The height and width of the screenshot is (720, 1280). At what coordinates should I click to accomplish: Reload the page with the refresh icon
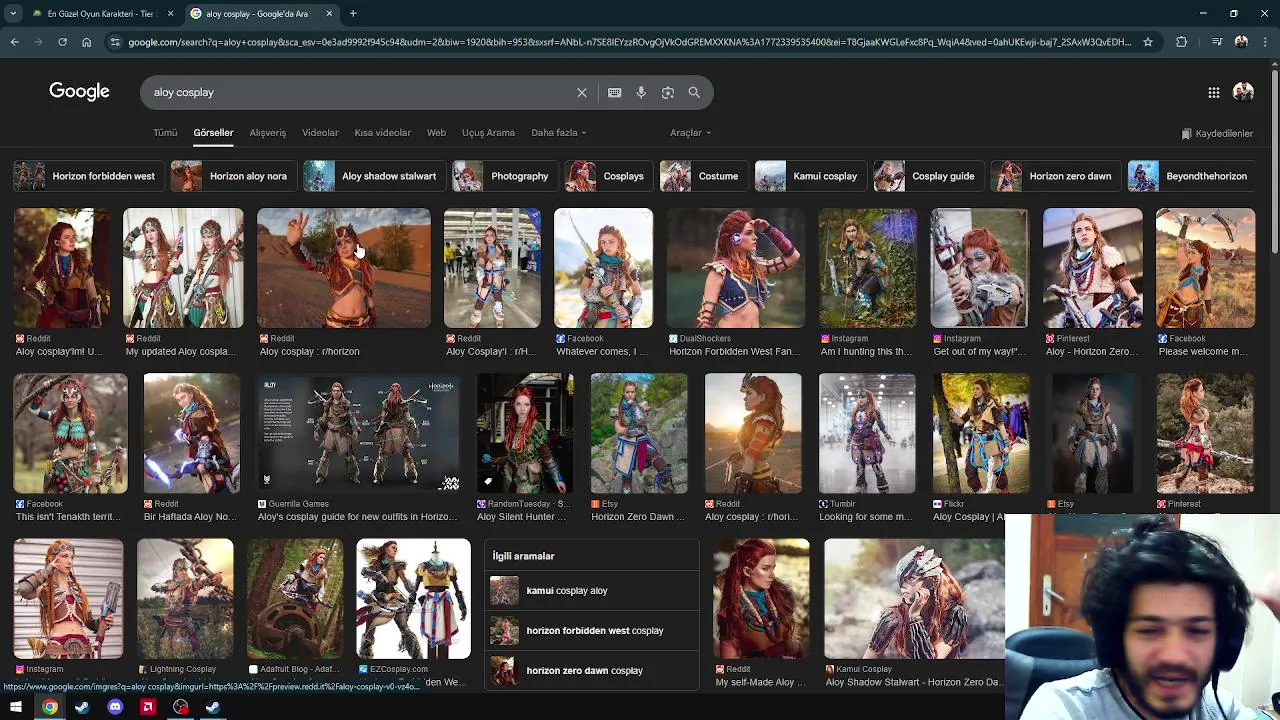[x=62, y=42]
